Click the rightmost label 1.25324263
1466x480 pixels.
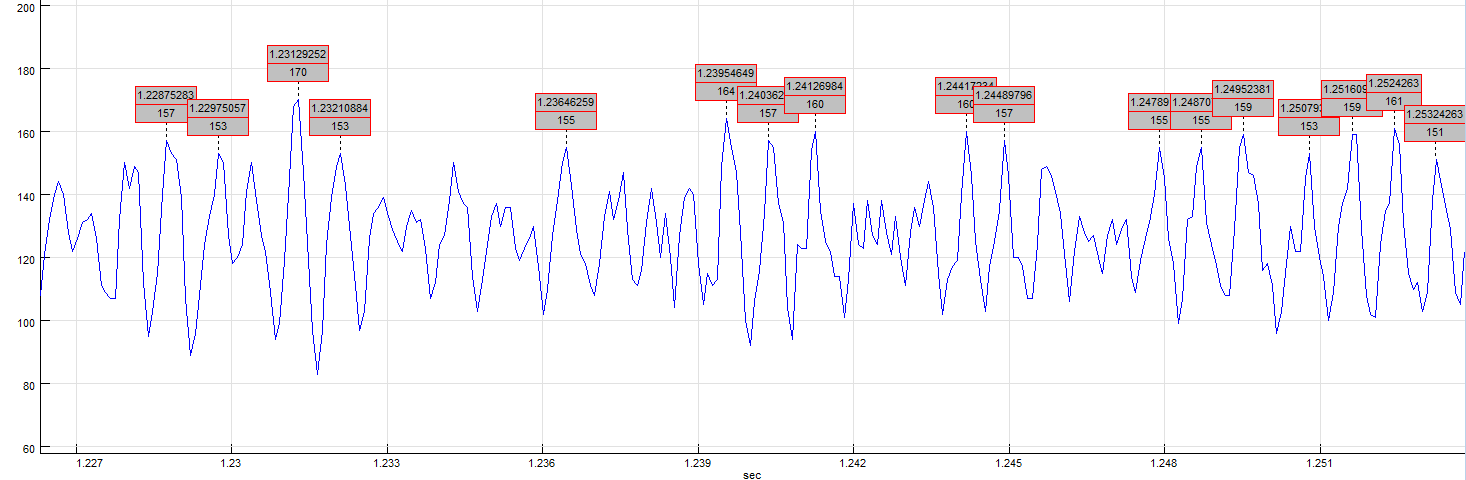coord(1435,123)
